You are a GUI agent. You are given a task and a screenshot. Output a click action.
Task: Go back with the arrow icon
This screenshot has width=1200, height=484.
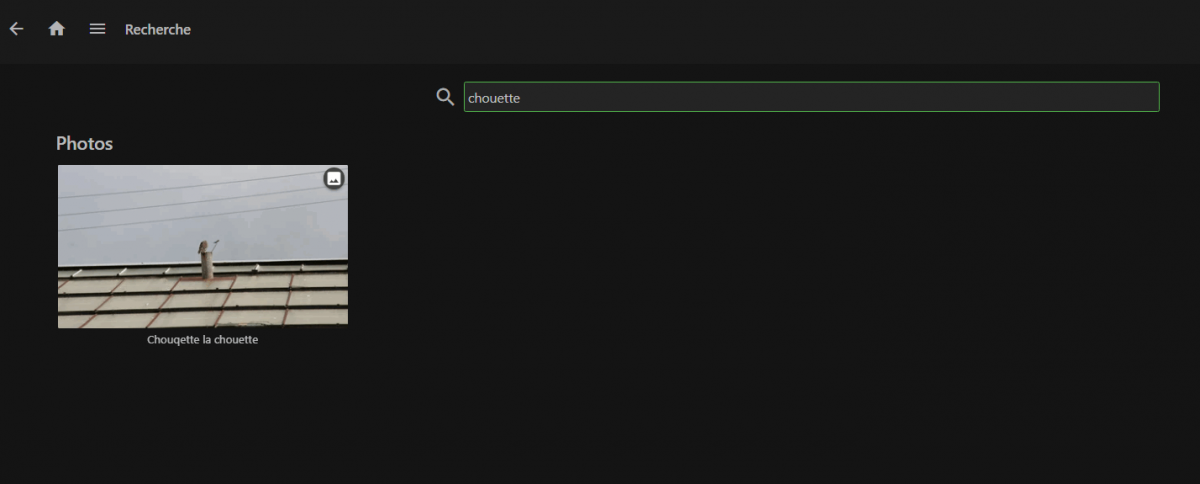pyautogui.click(x=16, y=29)
